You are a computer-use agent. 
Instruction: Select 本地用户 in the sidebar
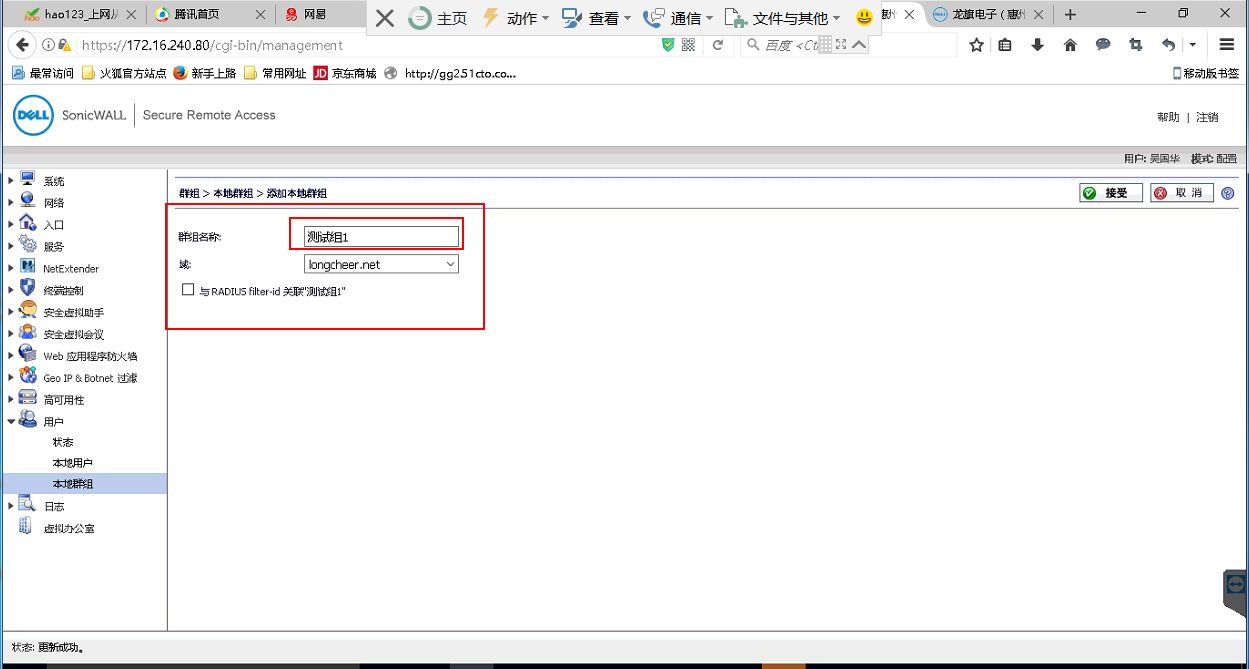(72, 463)
